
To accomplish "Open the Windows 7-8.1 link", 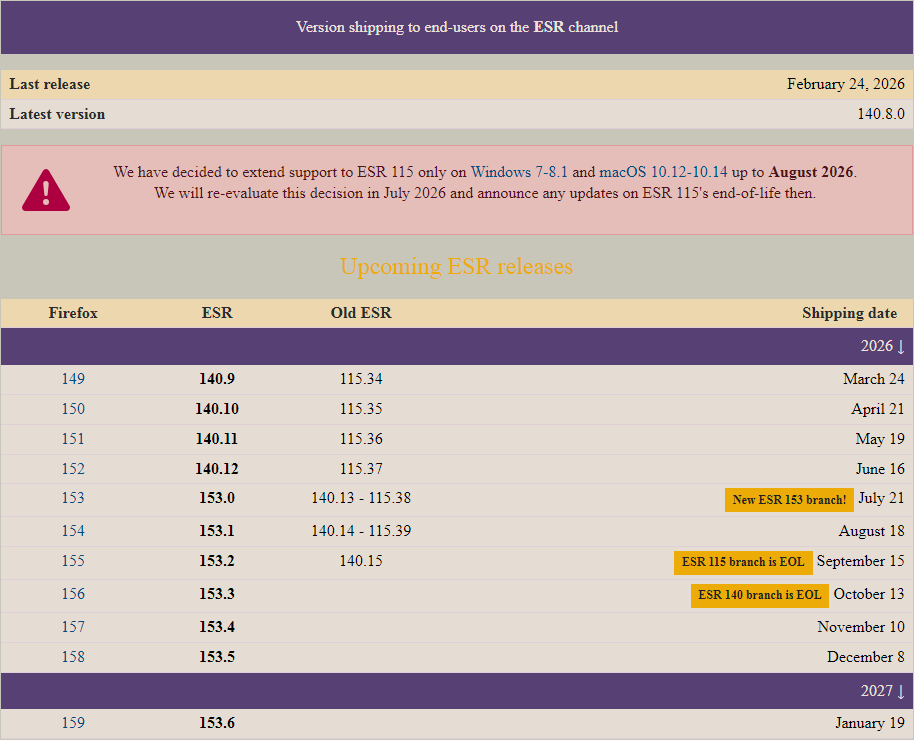I will point(519,172).
